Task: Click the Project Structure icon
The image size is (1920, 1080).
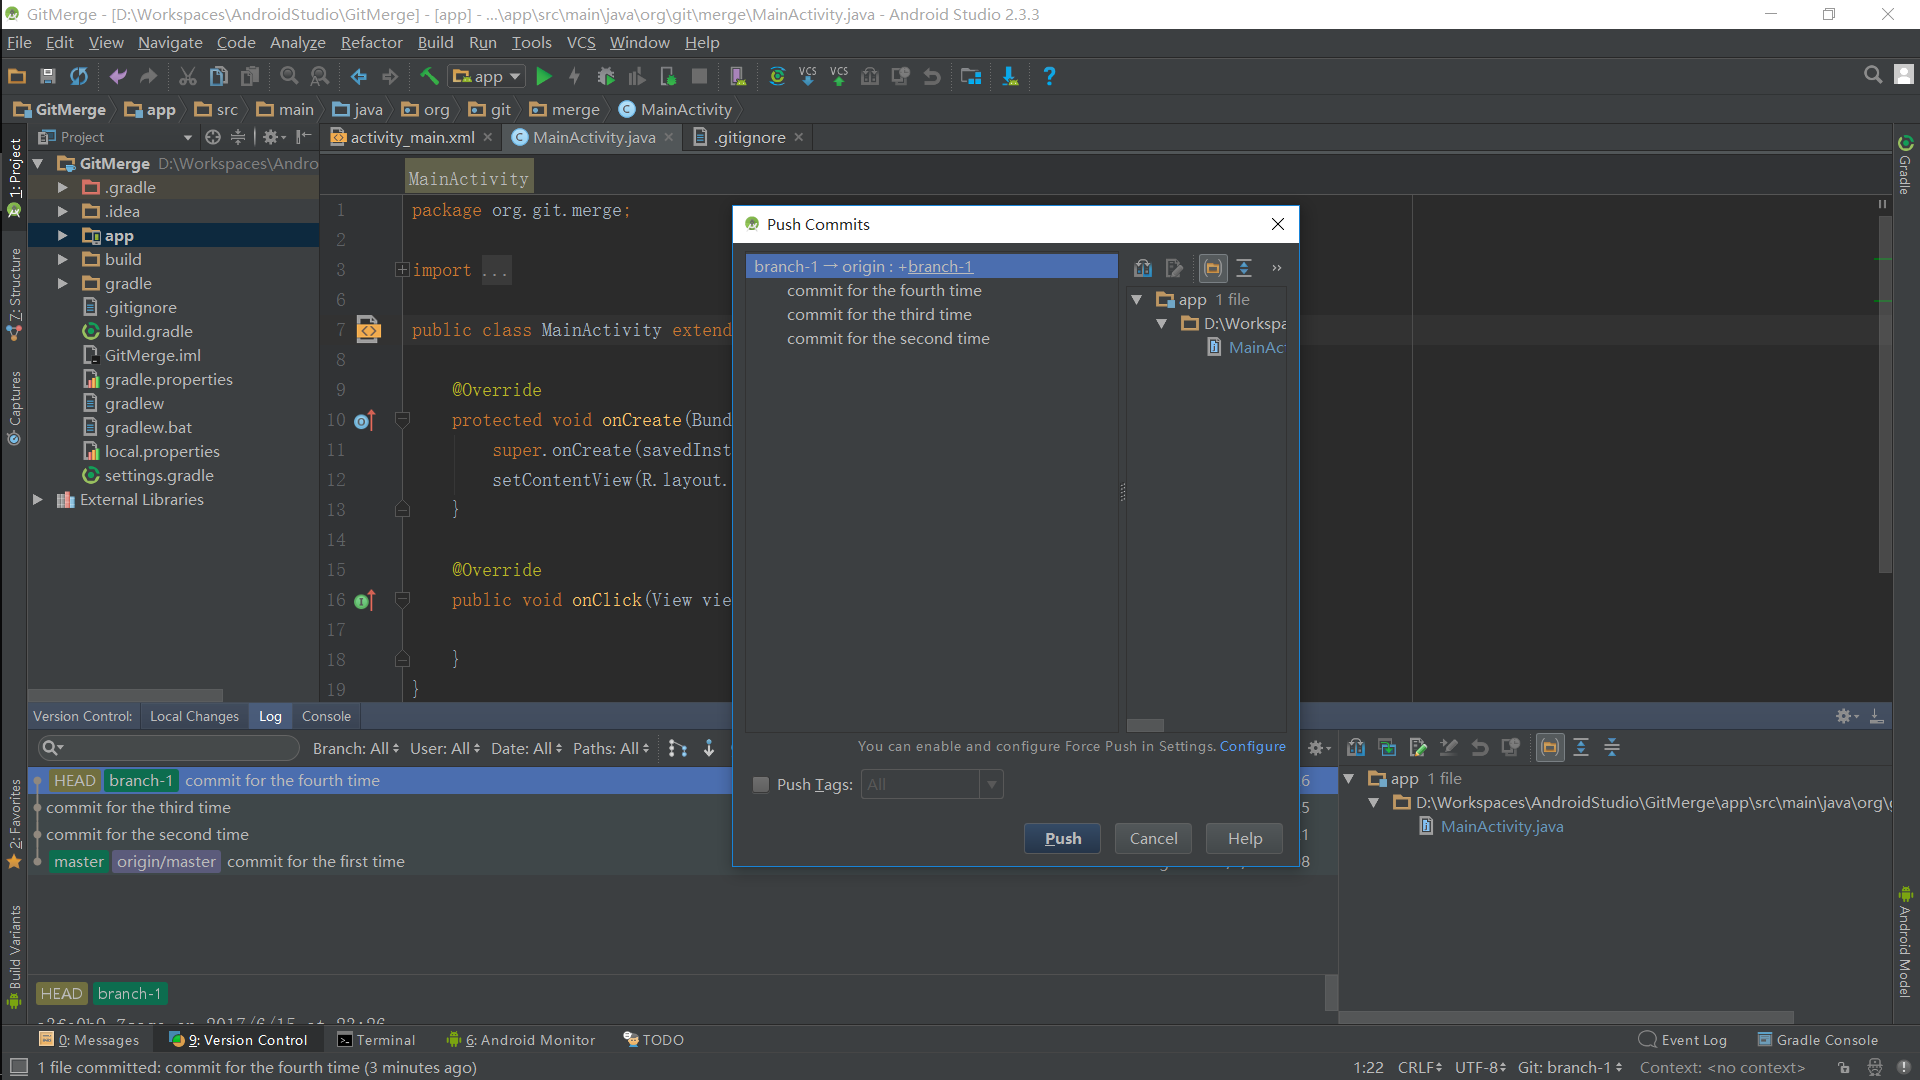Action: pyautogui.click(x=971, y=76)
